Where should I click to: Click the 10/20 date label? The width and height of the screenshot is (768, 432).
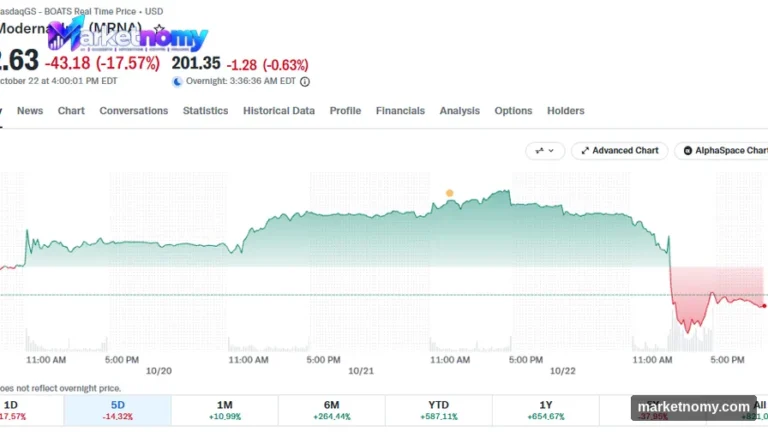pos(159,371)
